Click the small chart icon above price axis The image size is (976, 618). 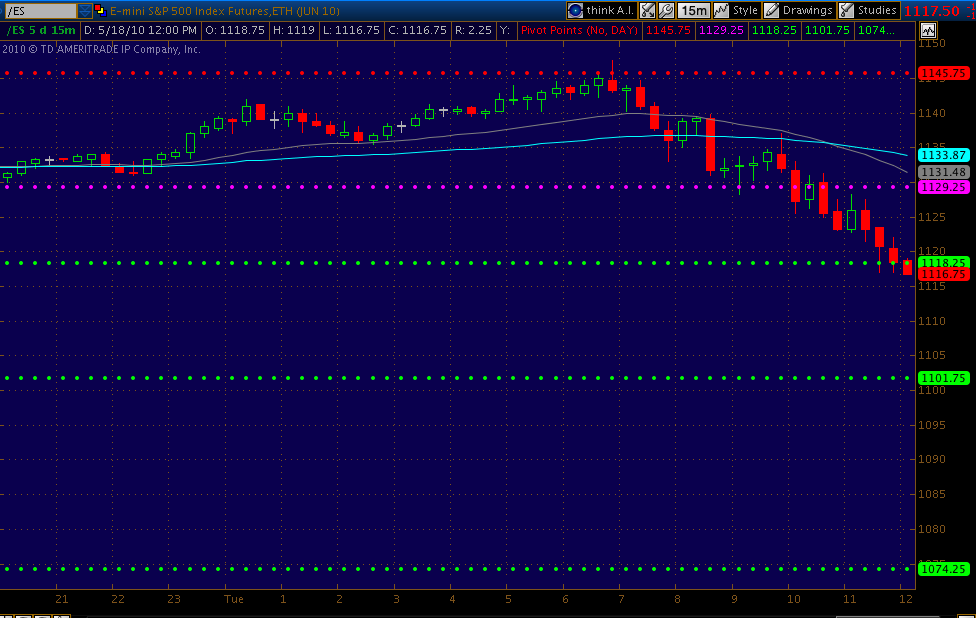point(928,30)
